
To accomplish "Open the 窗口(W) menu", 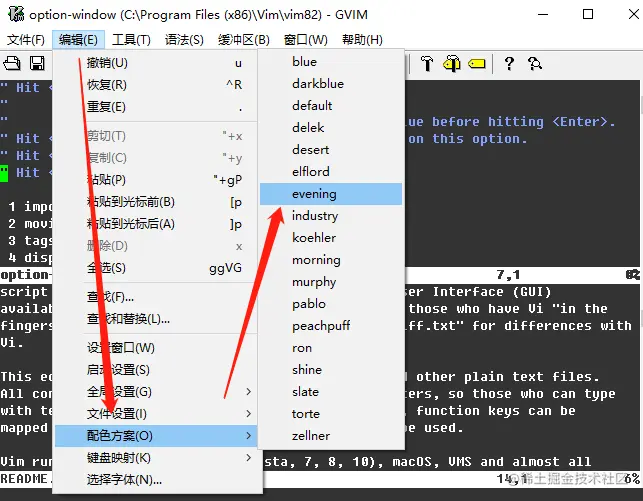I will tap(306, 40).
